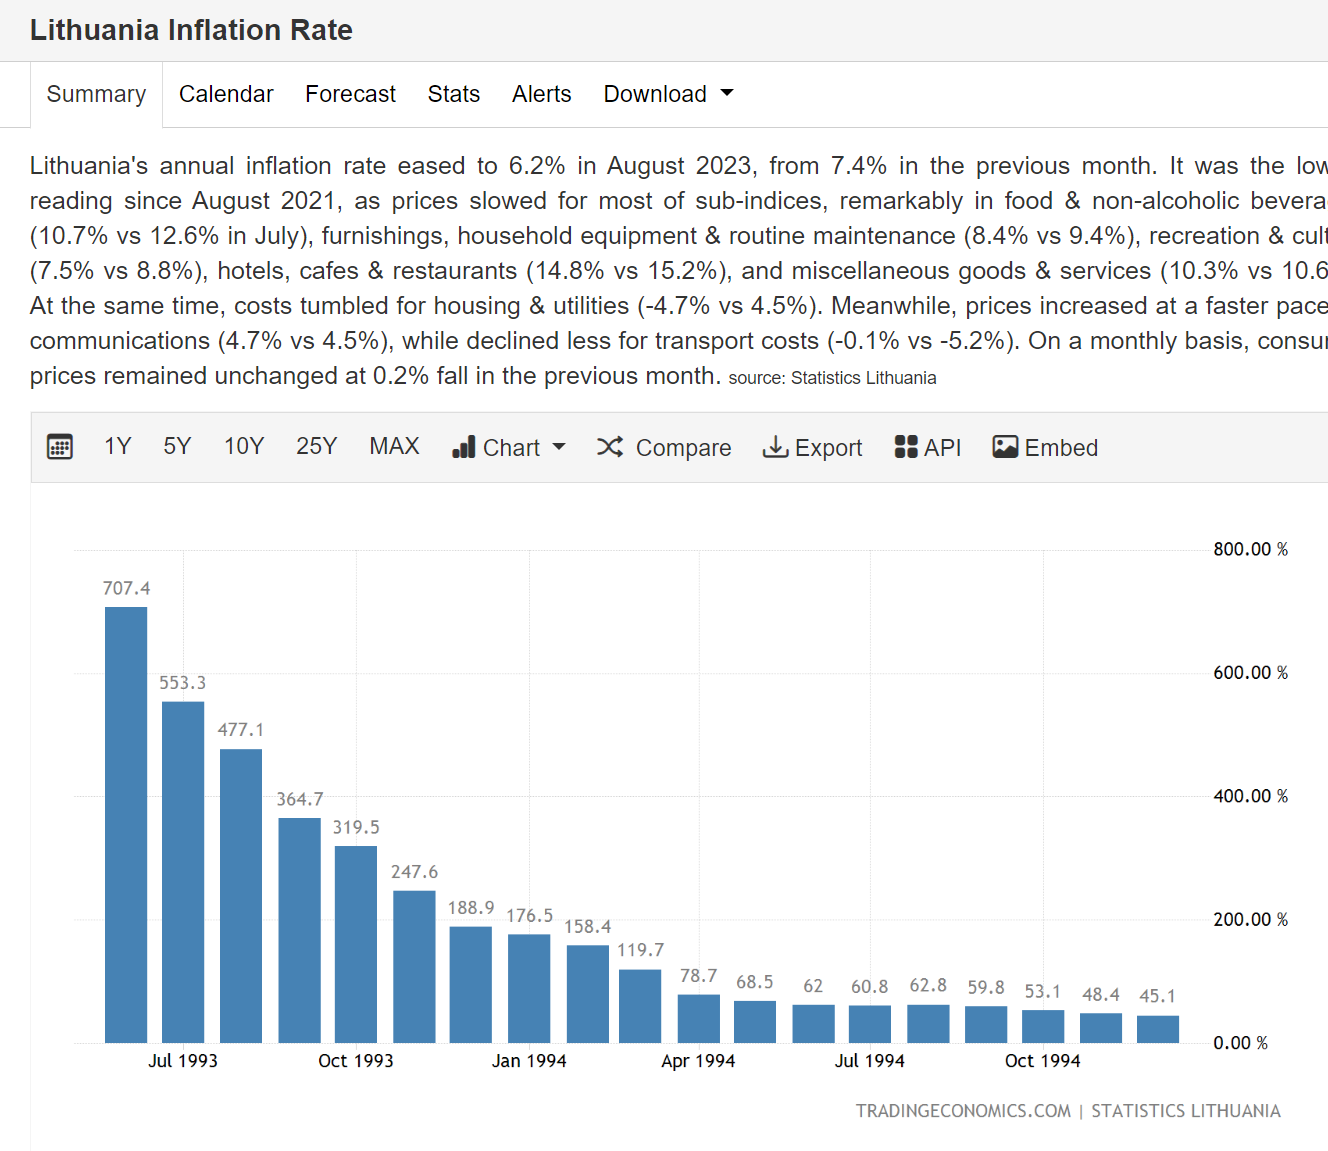Click the 600.00 % axis value
This screenshot has height=1151, width=1328.
click(1250, 673)
